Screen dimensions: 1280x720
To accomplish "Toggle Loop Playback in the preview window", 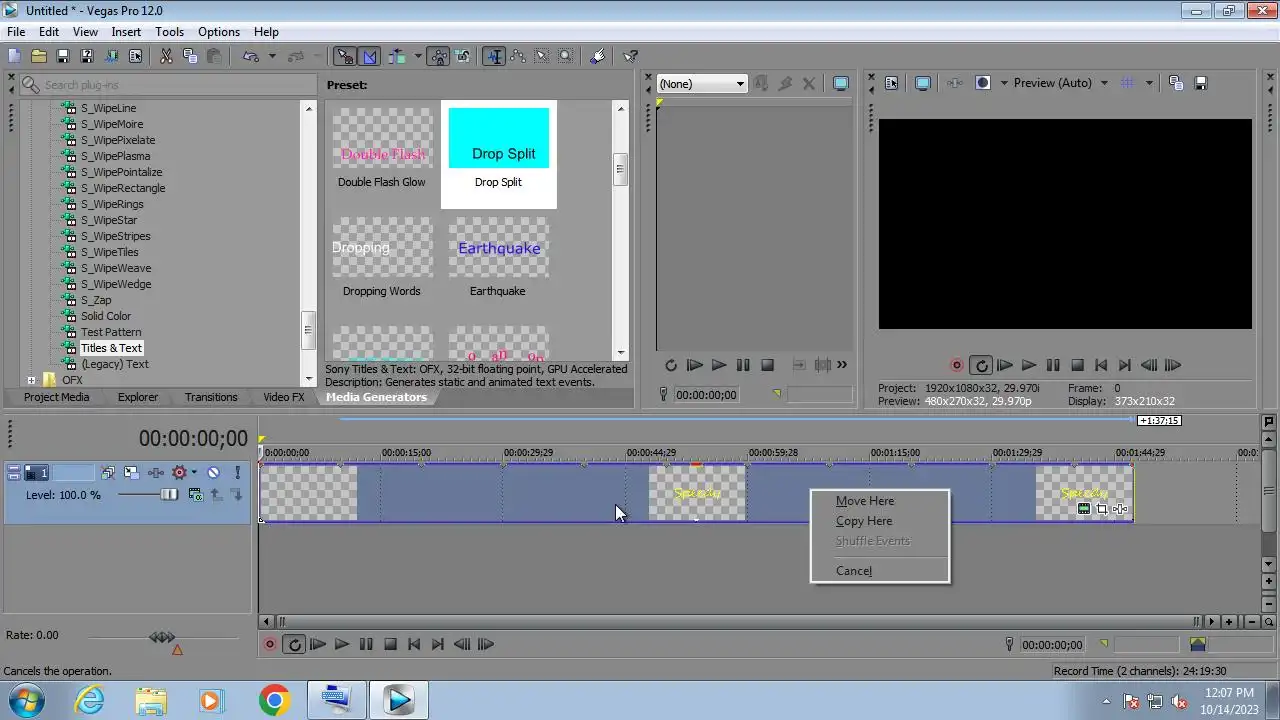I will pos(981,366).
